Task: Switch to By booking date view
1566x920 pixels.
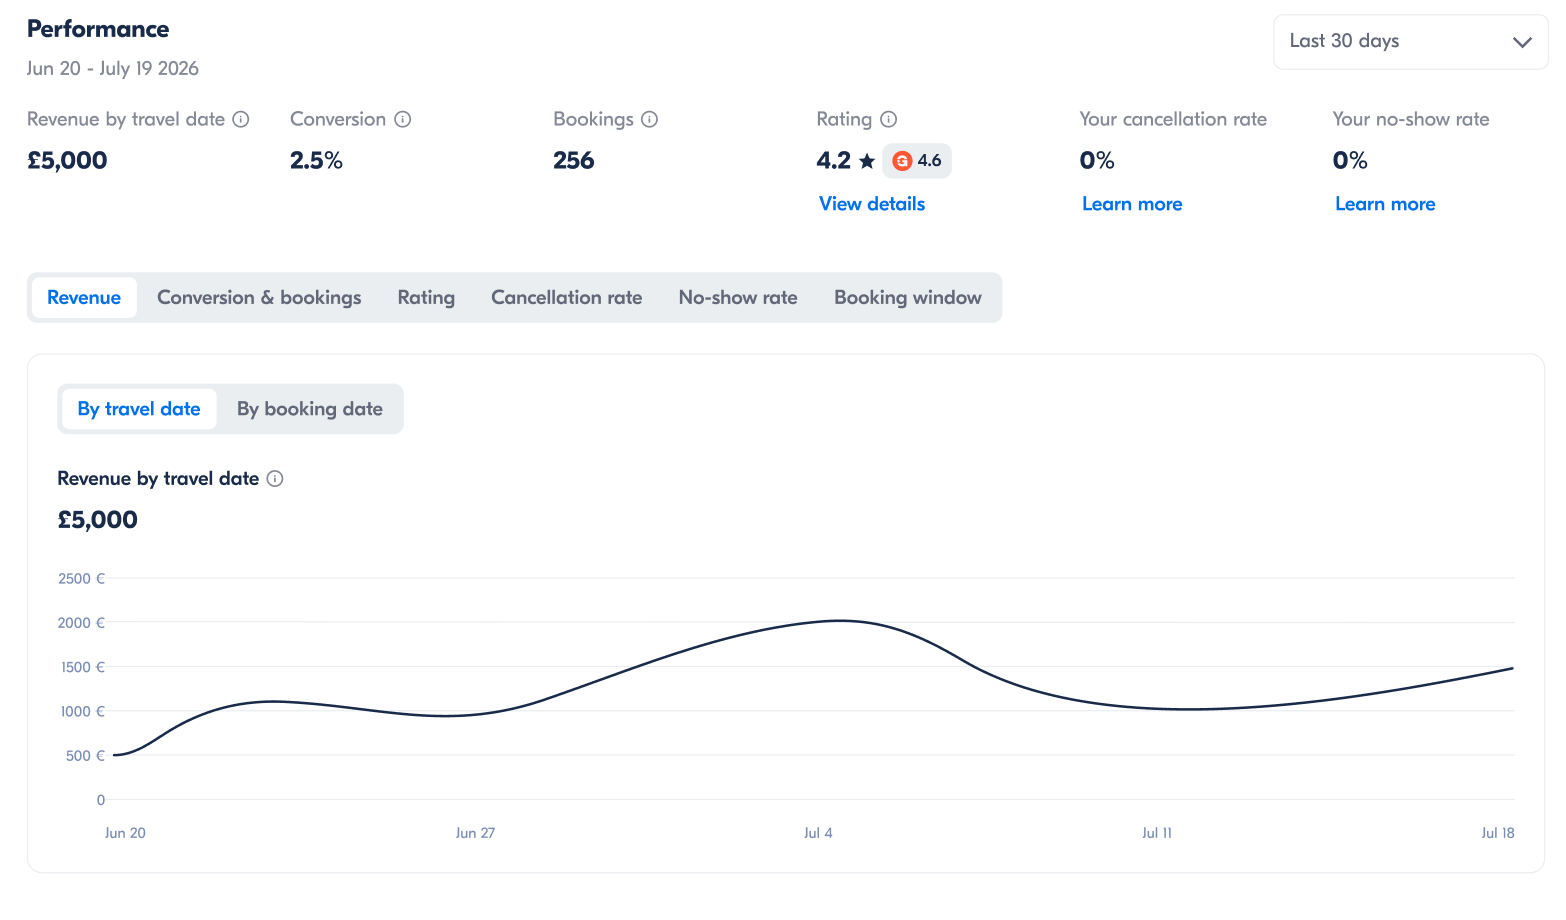Action: [310, 409]
